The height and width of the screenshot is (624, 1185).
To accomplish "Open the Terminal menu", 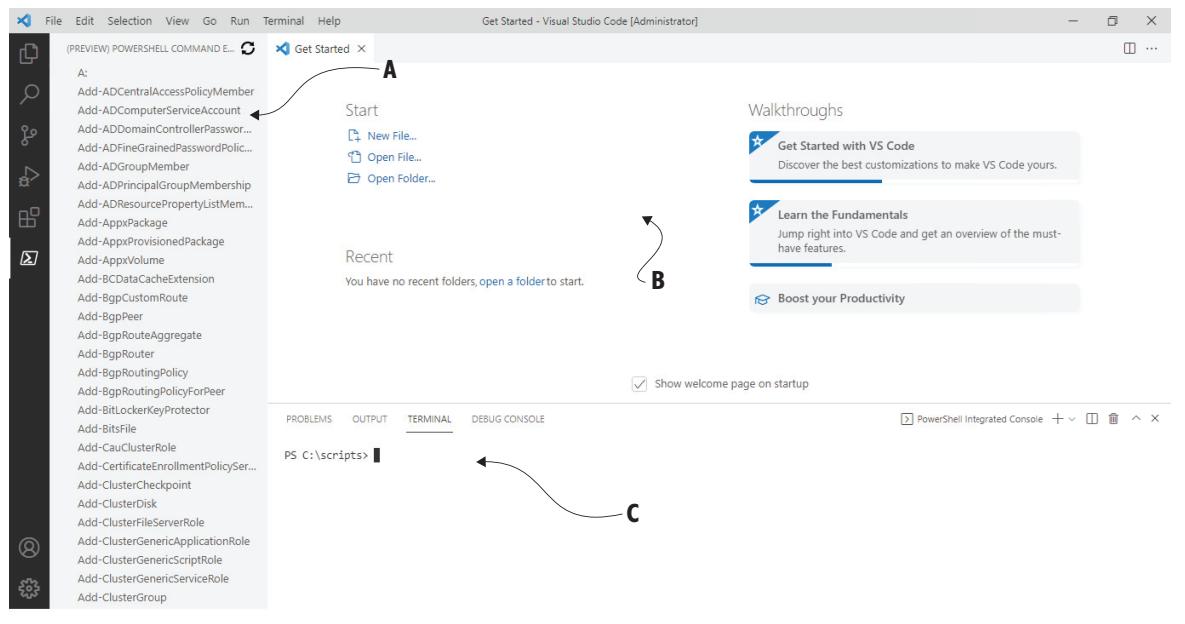I will point(283,21).
